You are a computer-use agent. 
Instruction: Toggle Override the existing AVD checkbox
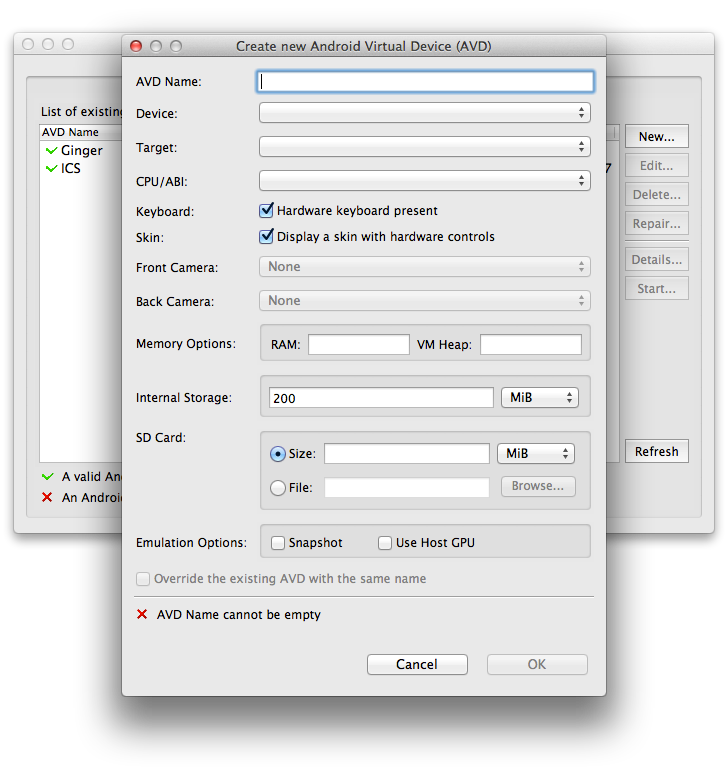143,579
